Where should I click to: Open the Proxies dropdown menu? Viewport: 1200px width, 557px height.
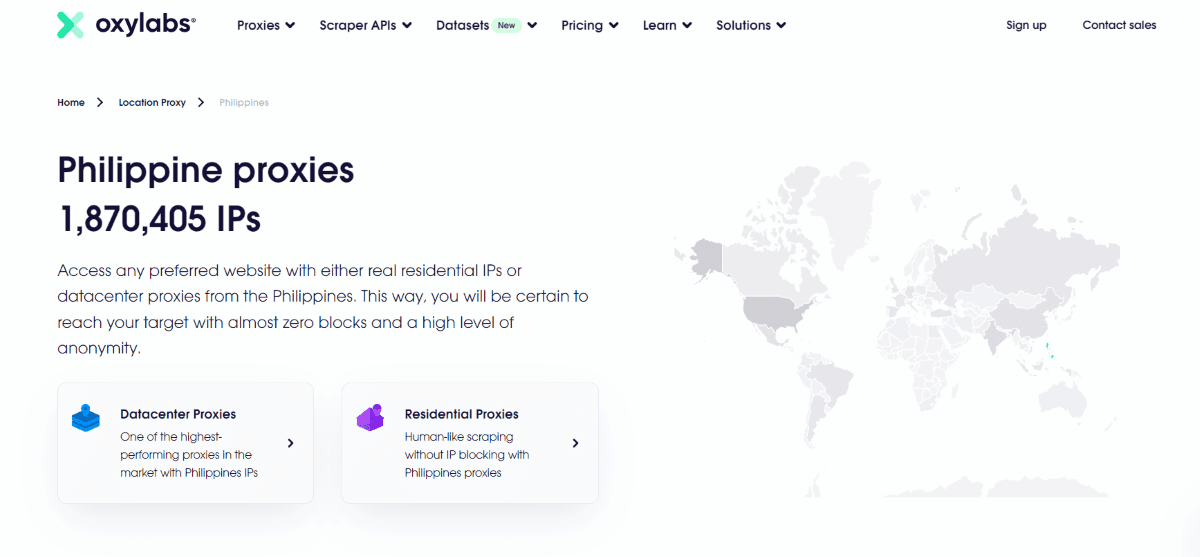266,25
